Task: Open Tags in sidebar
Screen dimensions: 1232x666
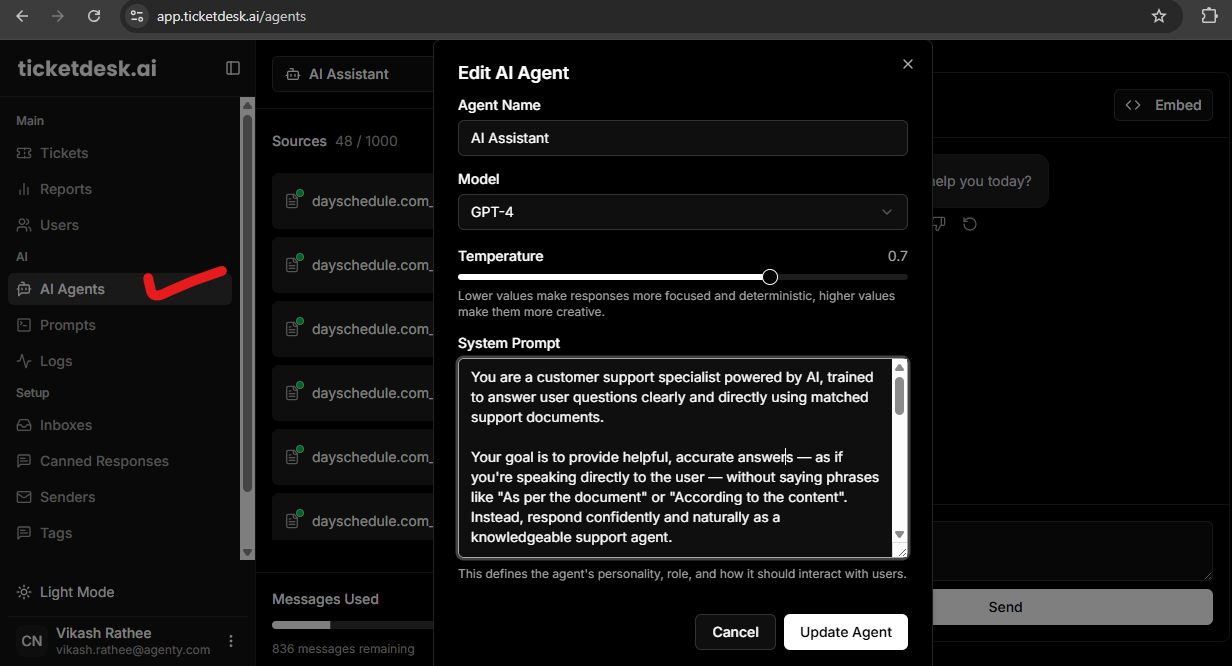Action: [x=120, y=533]
